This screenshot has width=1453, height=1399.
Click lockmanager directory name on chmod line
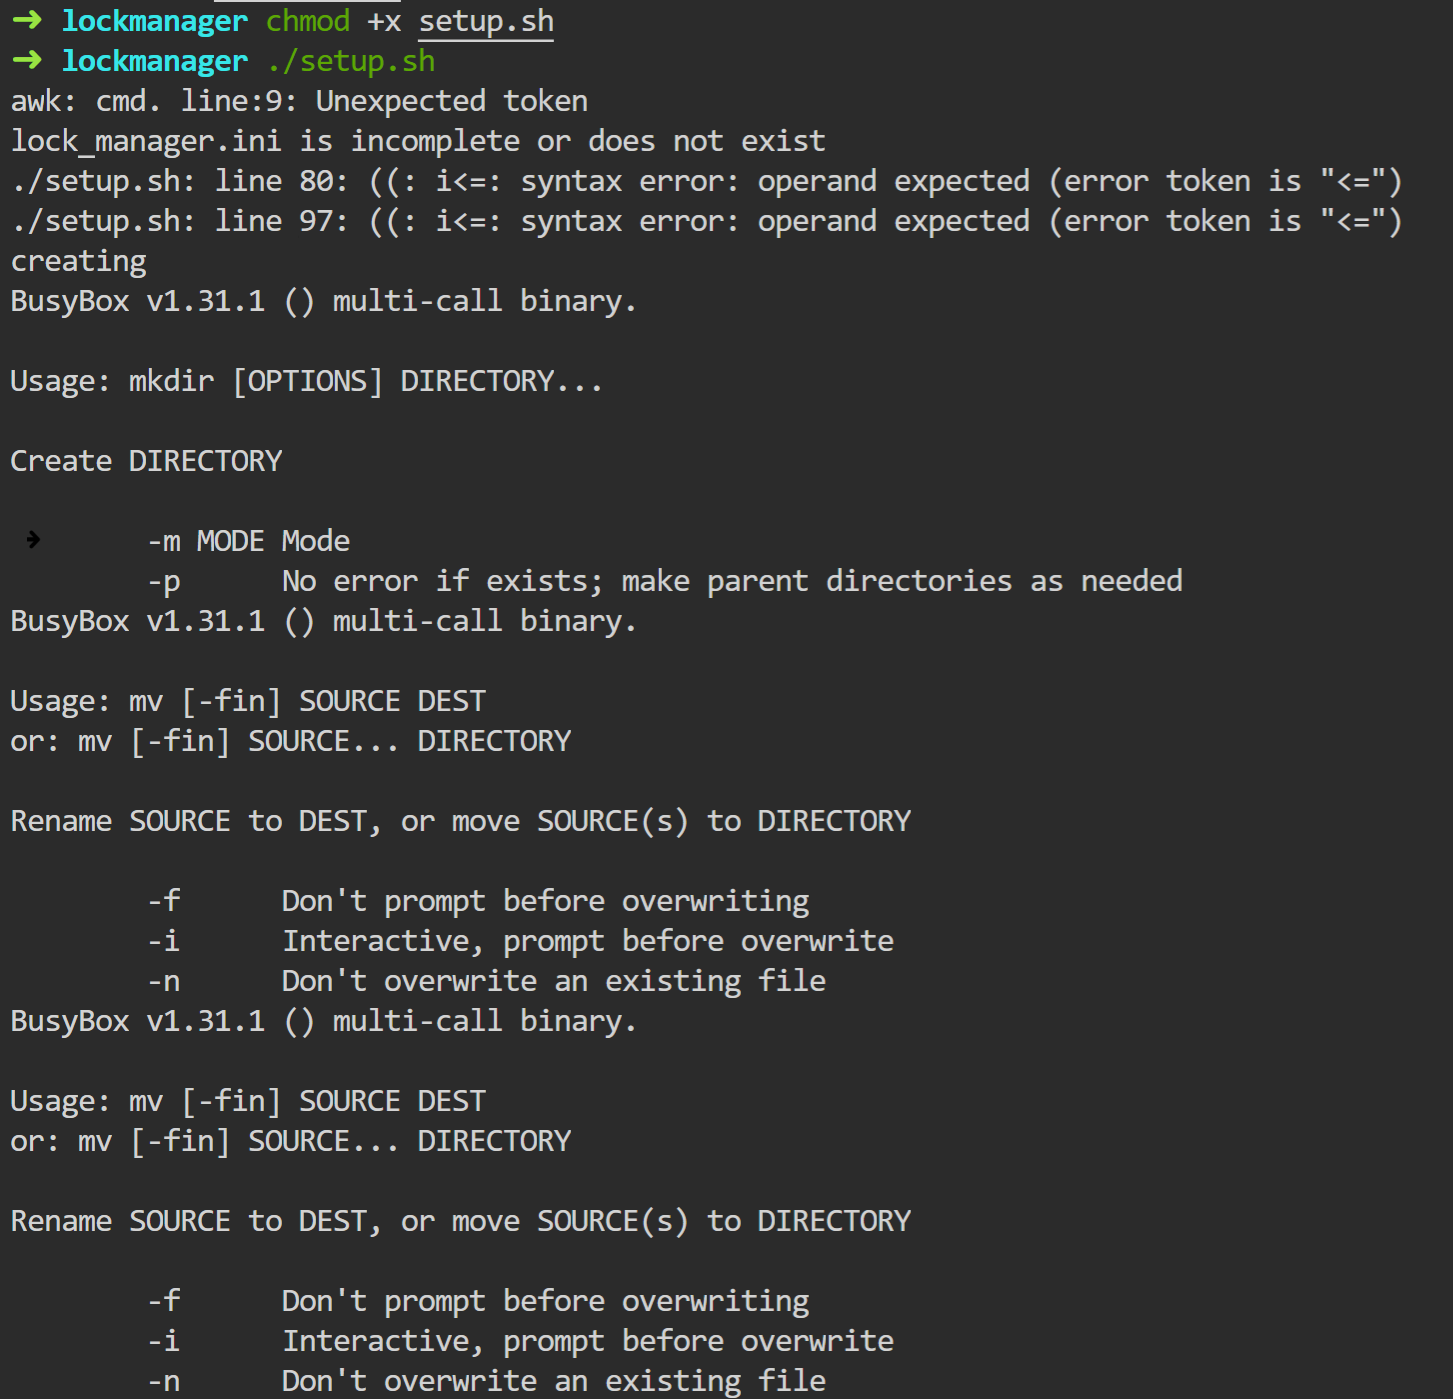[154, 21]
